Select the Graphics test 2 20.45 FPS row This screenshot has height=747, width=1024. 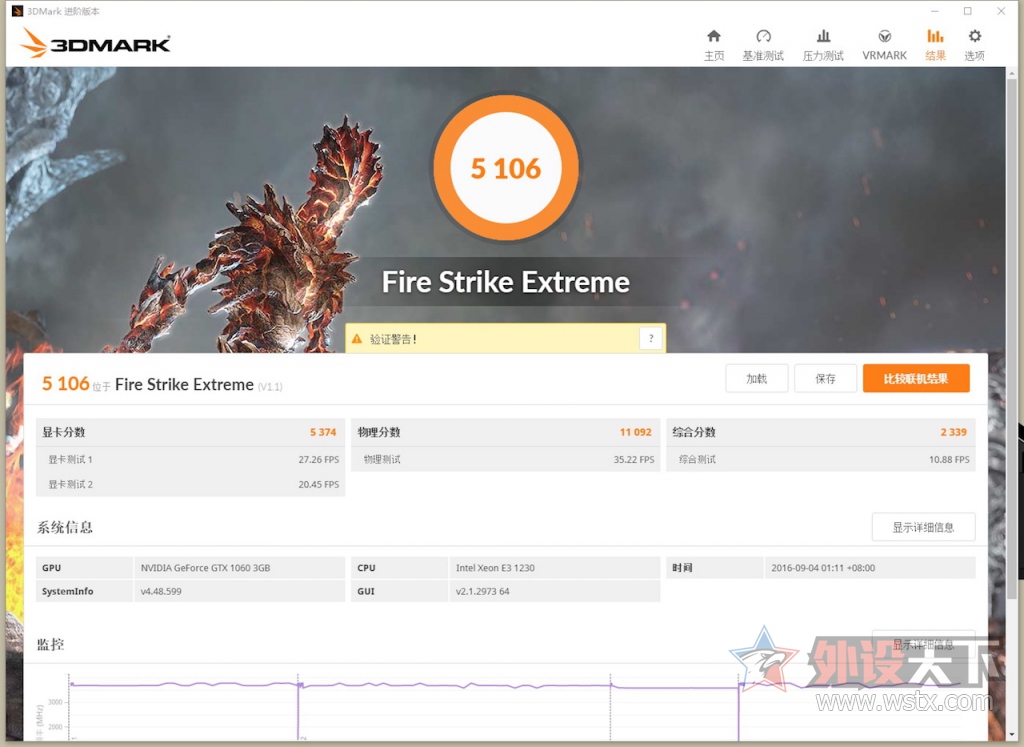click(190, 485)
